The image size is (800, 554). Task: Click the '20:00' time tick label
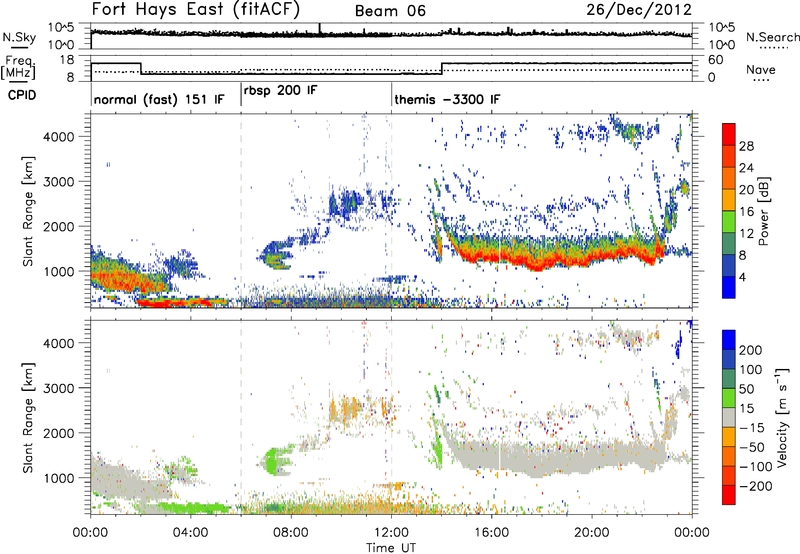[x=592, y=533]
